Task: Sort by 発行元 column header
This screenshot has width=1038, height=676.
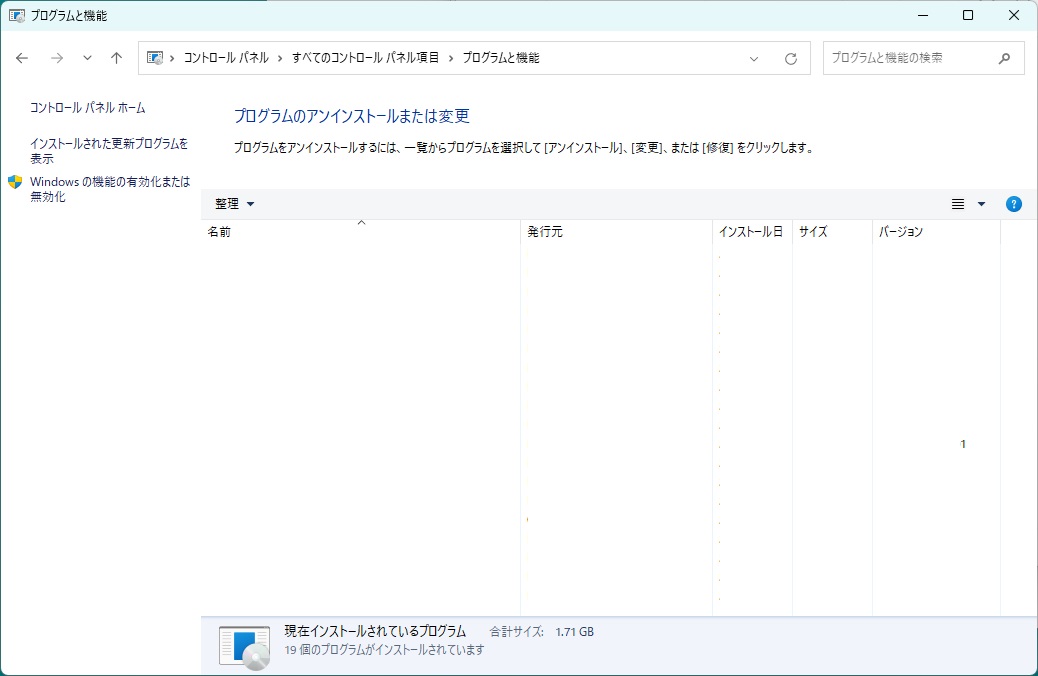Action: (x=616, y=232)
